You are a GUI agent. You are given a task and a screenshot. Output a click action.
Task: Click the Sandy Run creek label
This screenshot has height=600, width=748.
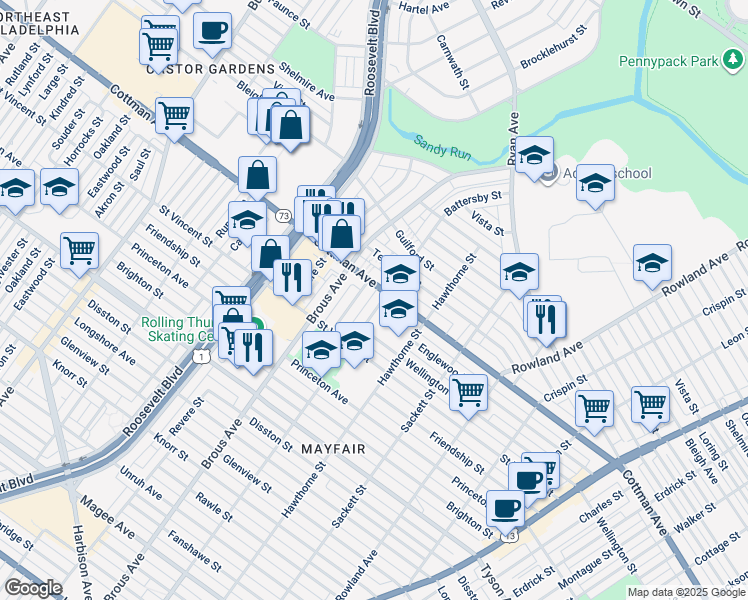442,148
